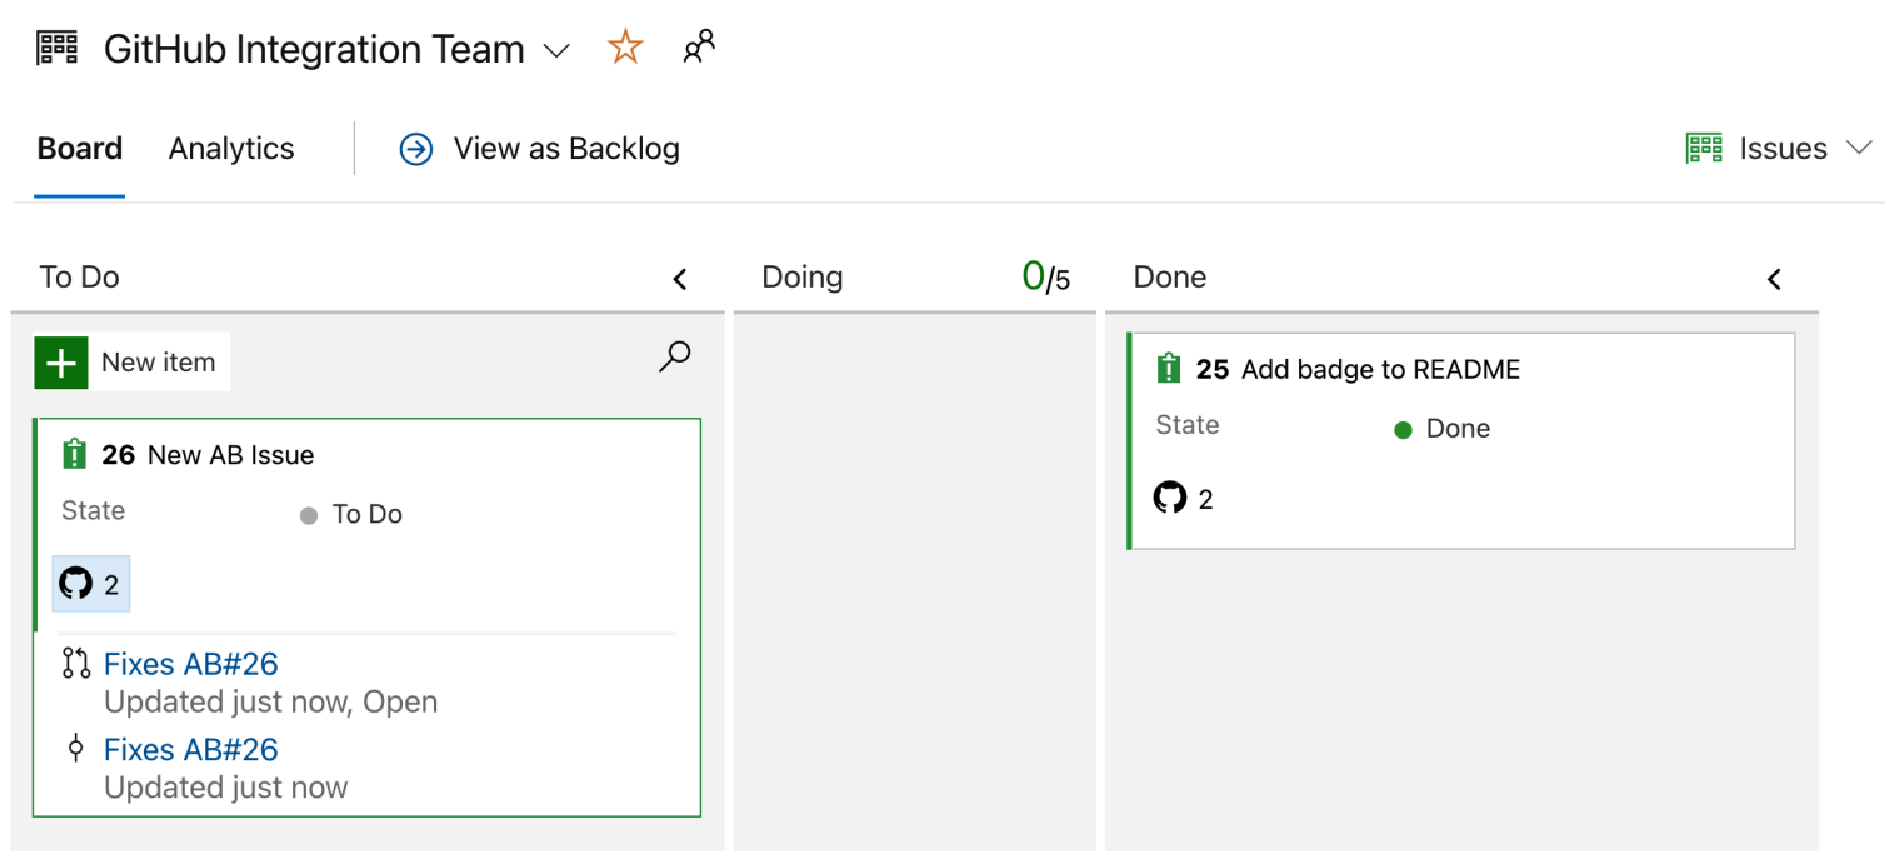
Task: Click the ID number 26 on card
Action: 118,455
